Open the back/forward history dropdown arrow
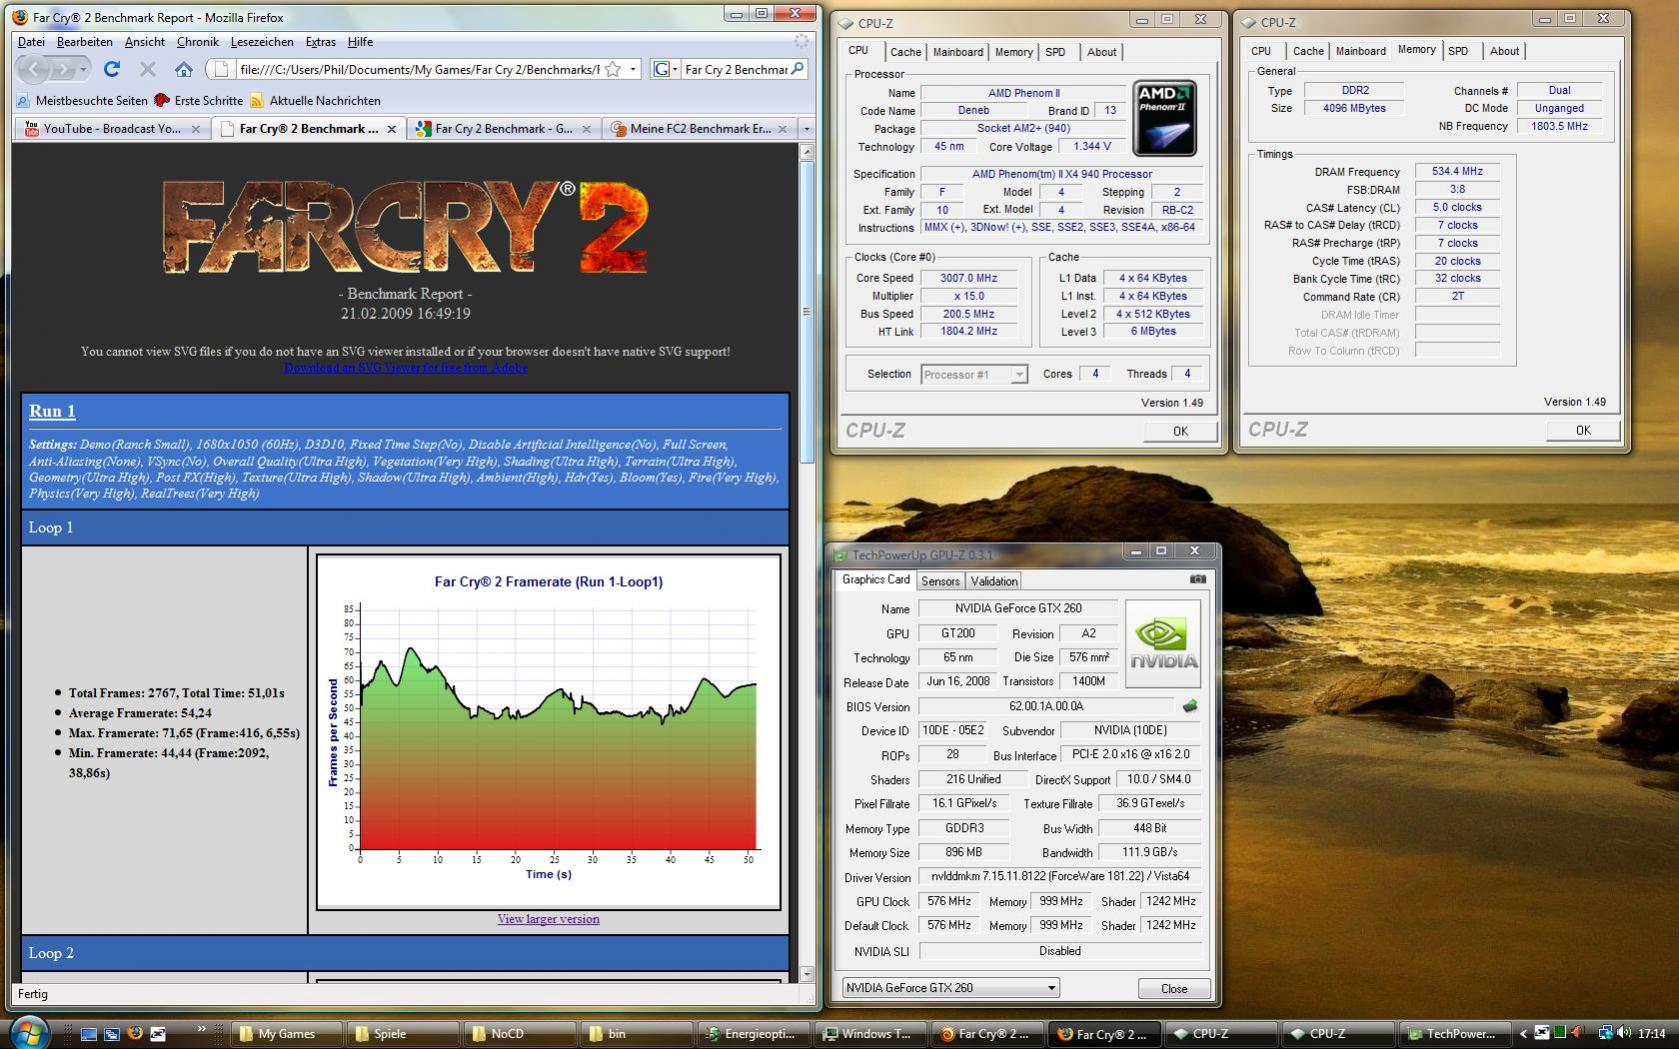This screenshot has height=1049, width=1679. click(x=84, y=69)
